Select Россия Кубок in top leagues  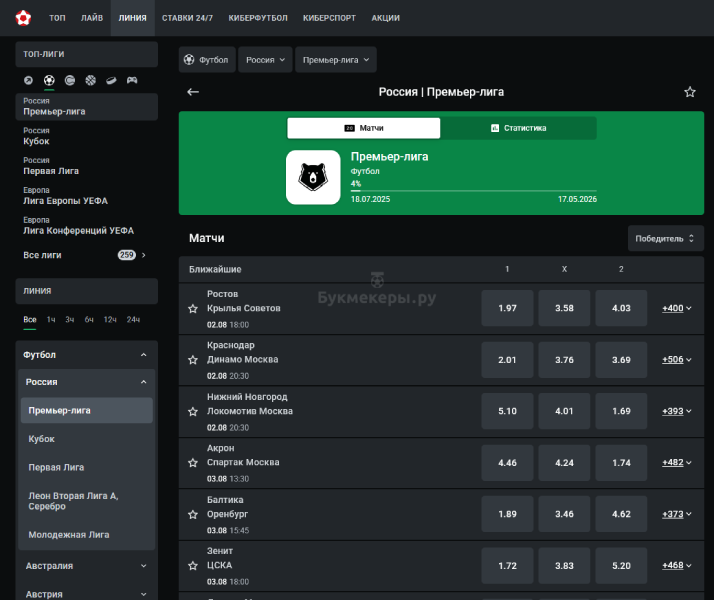pyautogui.click(x=87, y=136)
